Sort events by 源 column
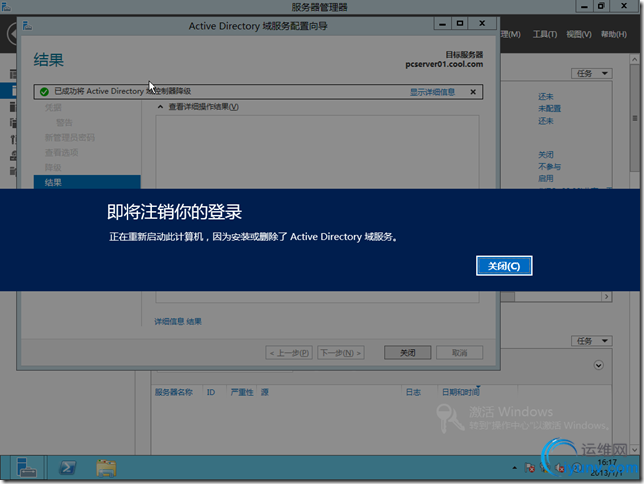 [x=264, y=392]
